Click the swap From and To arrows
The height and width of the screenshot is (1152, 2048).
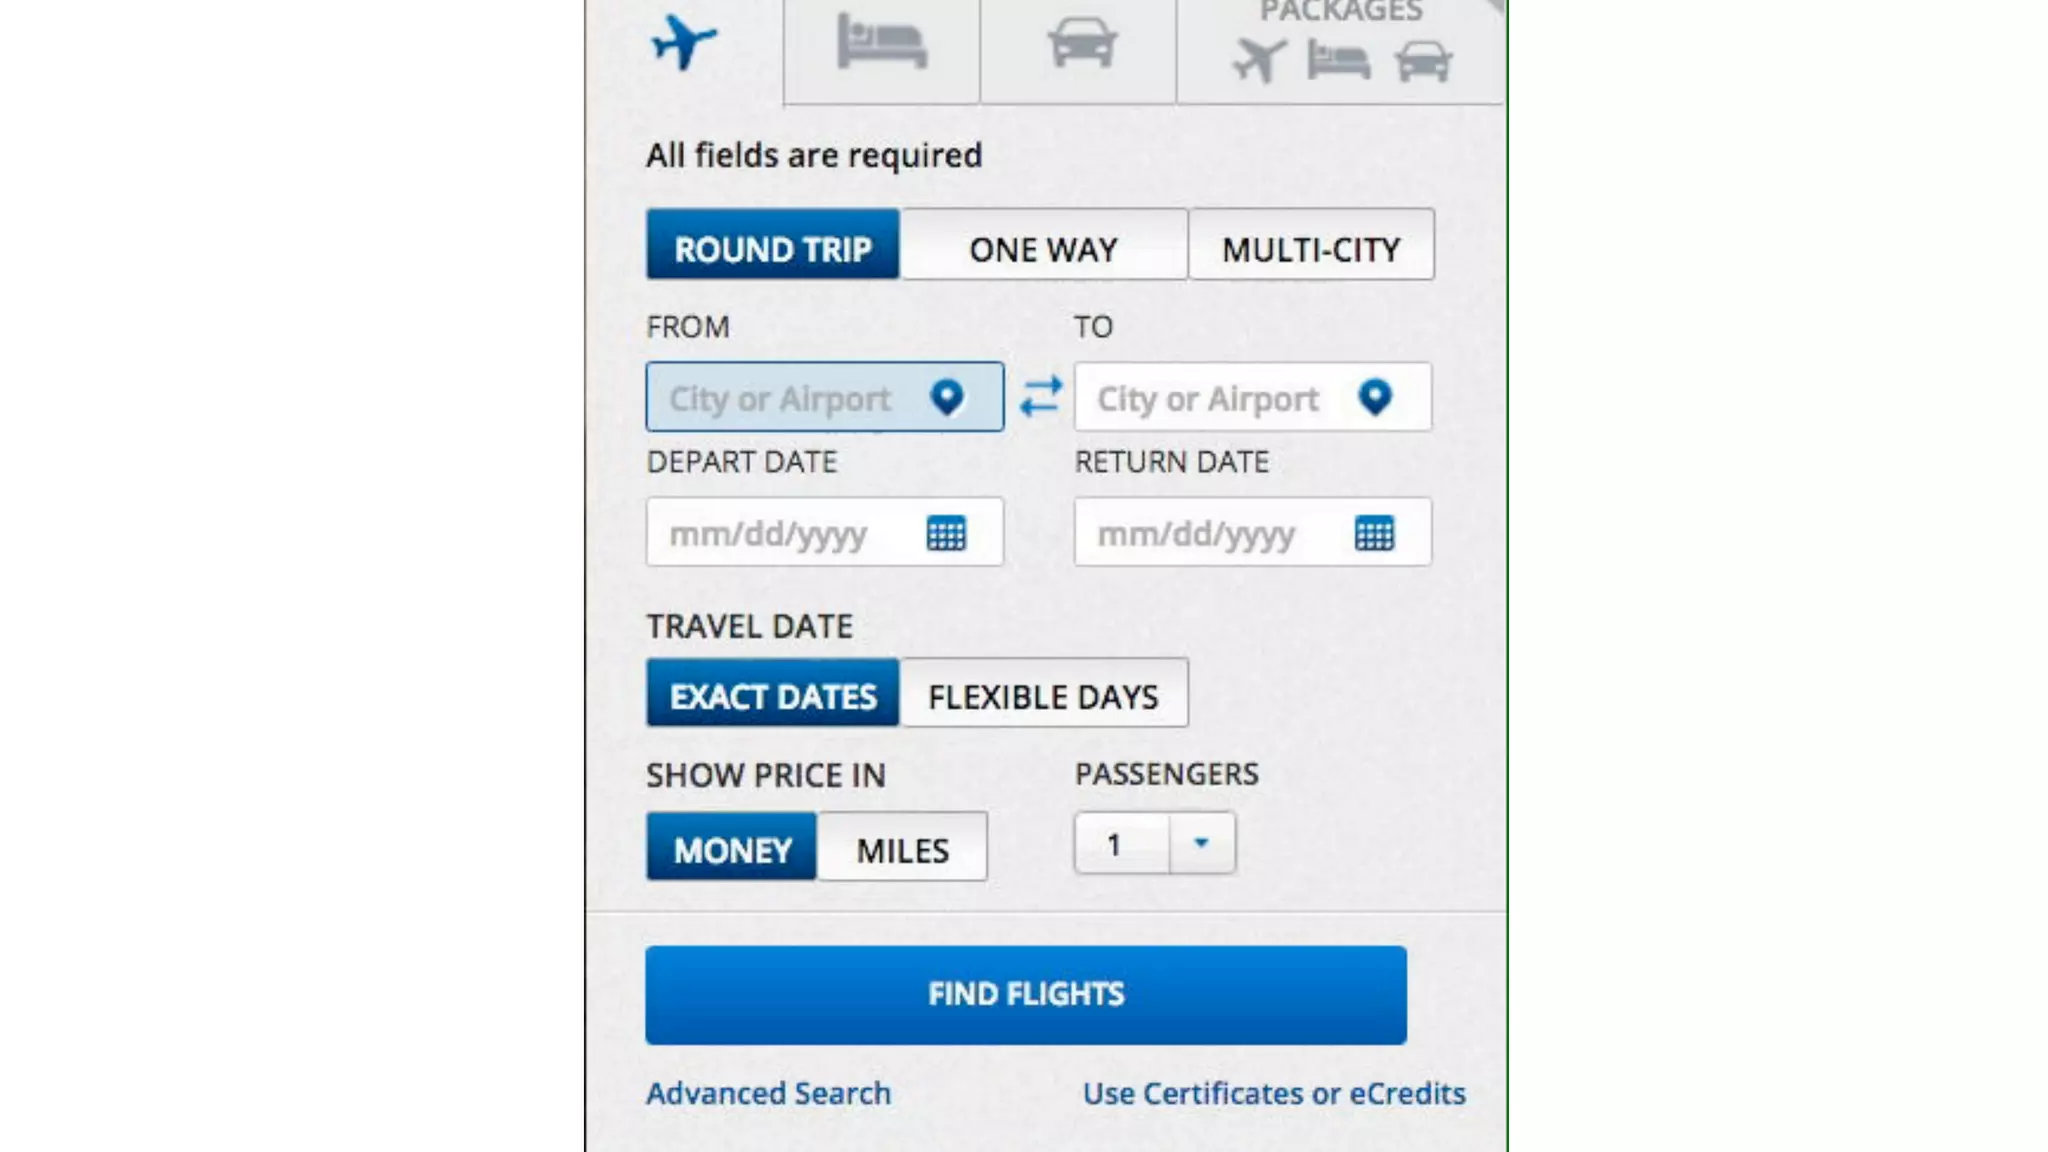[1040, 396]
